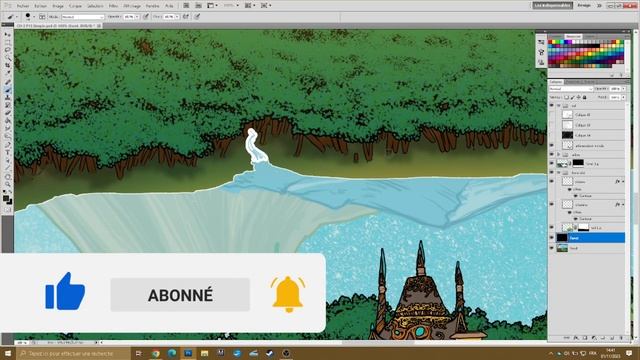Select the Zoom tool in toolbox

[x=8, y=184]
